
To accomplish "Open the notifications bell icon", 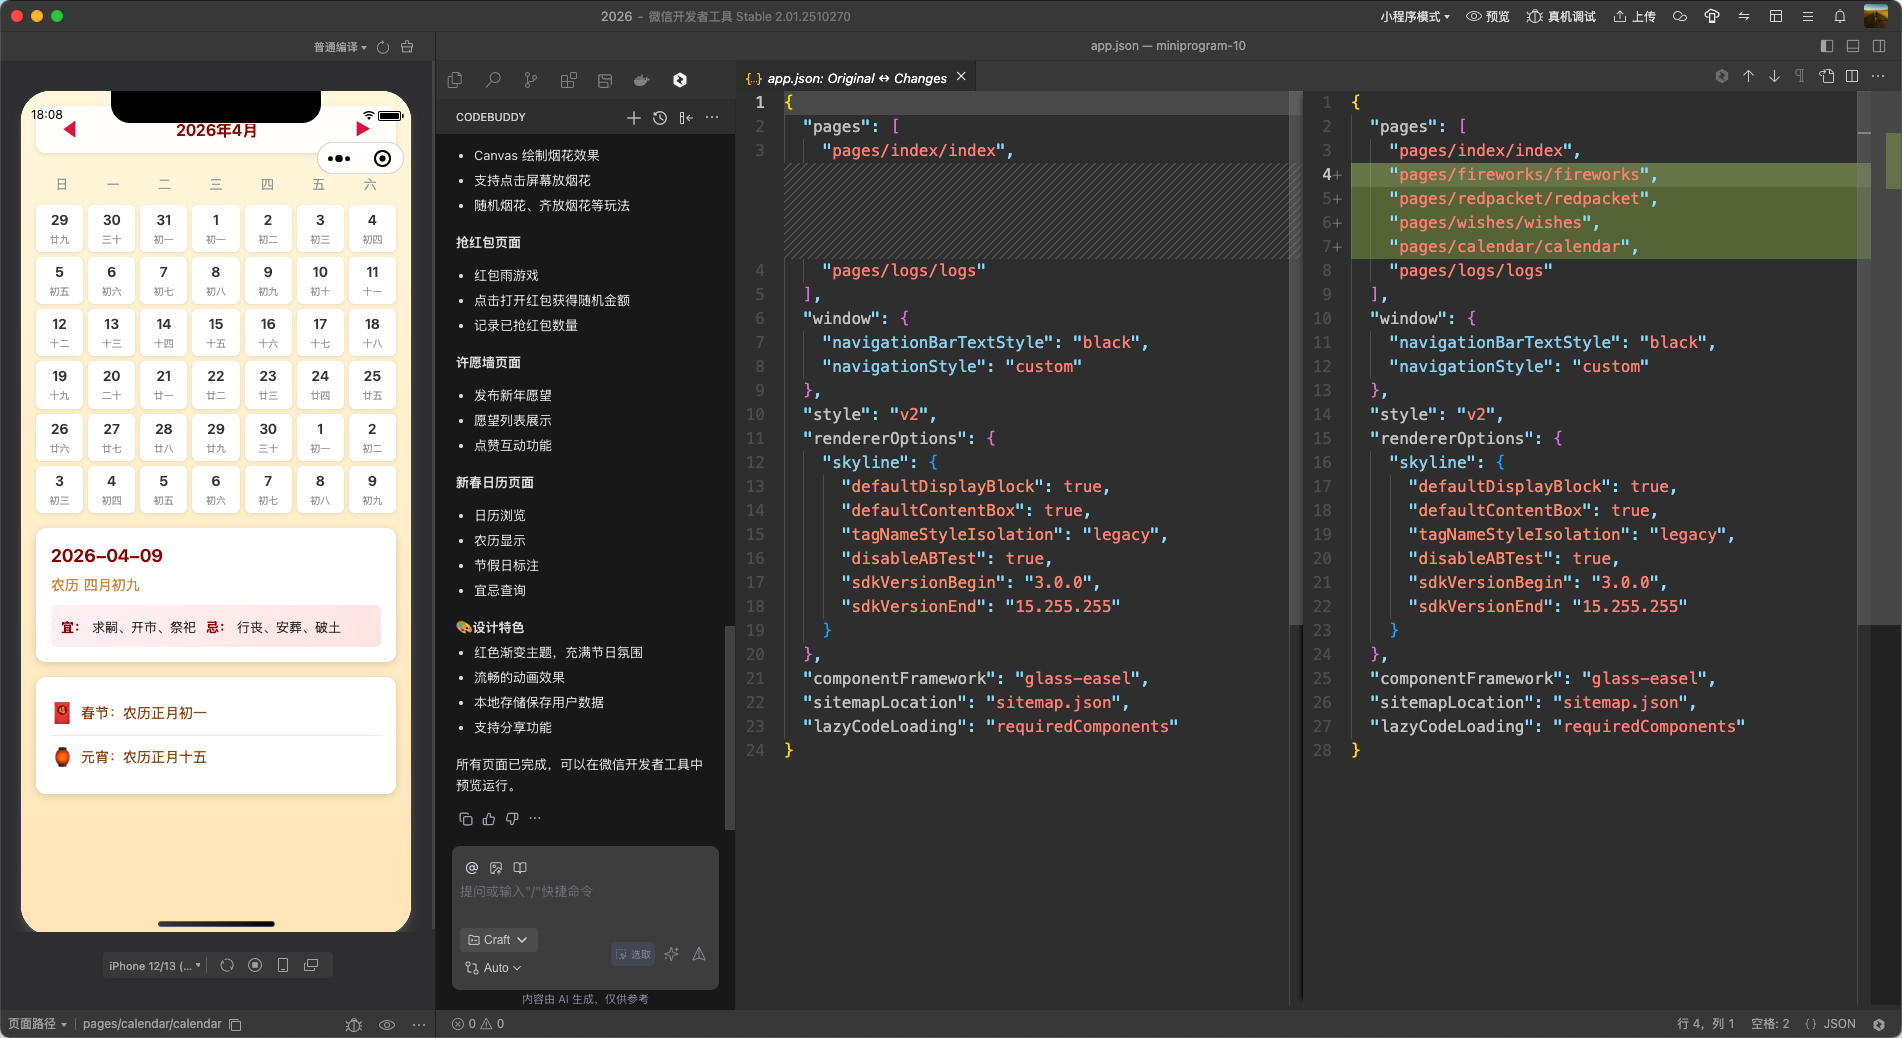I will pyautogui.click(x=1840, y=16).
